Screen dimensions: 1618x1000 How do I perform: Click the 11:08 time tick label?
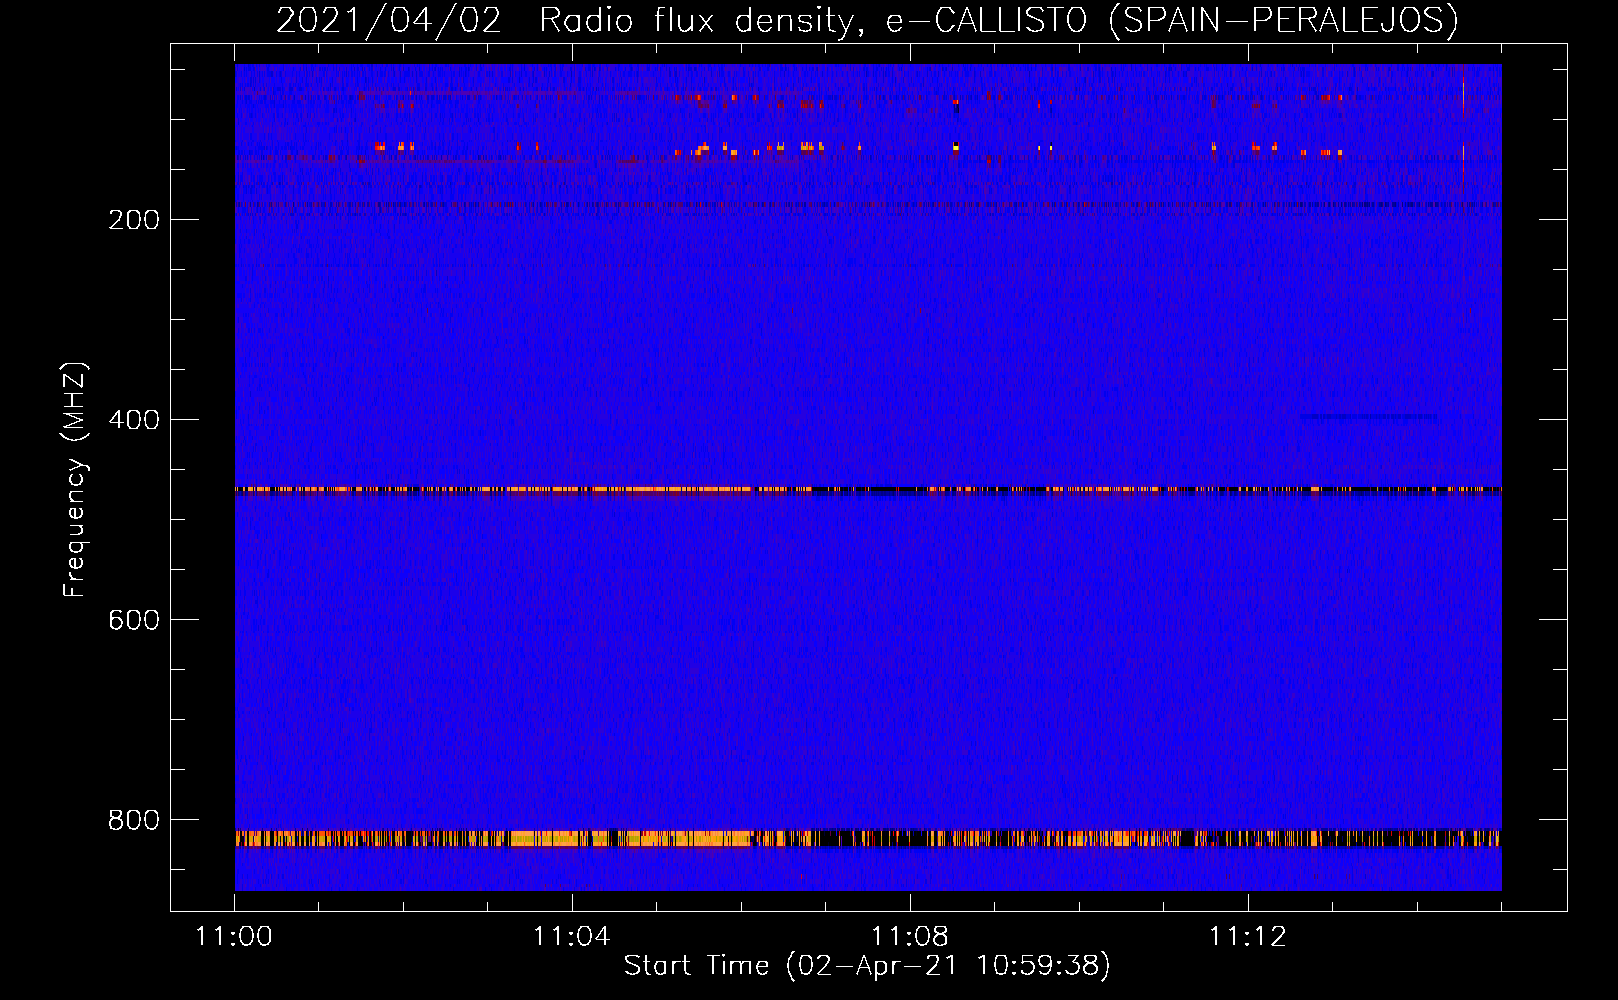tap(910, 936)
